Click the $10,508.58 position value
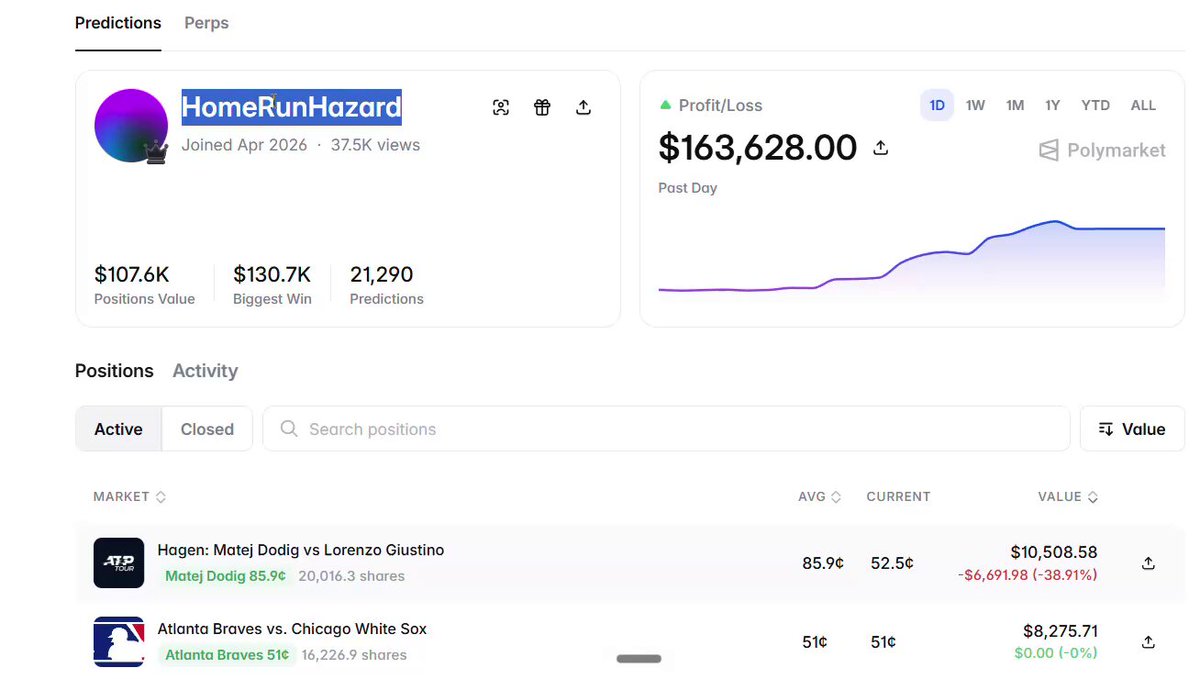The height and width of the screenshot is (679, 1200). click(1054, 552)
